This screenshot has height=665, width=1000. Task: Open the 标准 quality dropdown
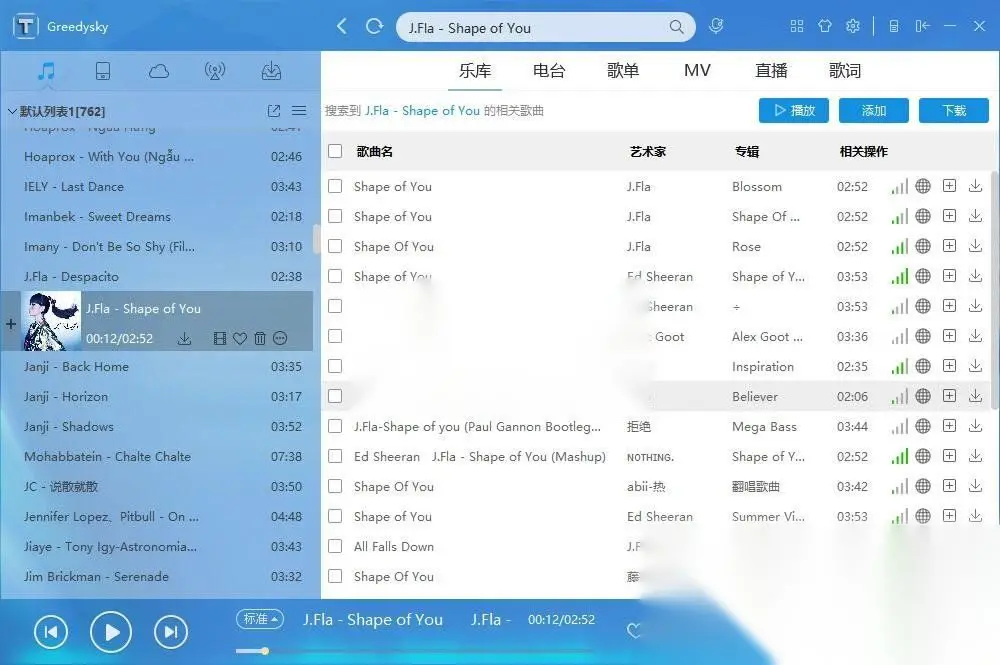click(260, 618)
